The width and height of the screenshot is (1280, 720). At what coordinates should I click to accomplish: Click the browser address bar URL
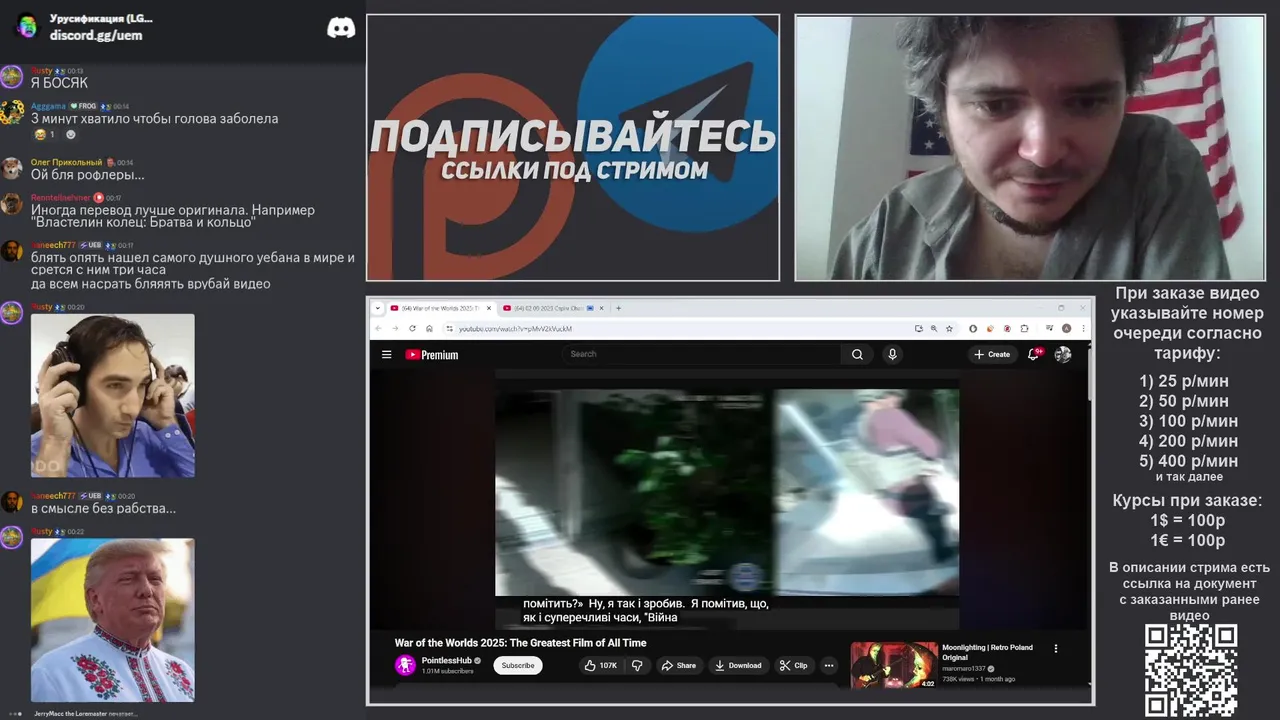pyautogui.click(x=515, y=328)
